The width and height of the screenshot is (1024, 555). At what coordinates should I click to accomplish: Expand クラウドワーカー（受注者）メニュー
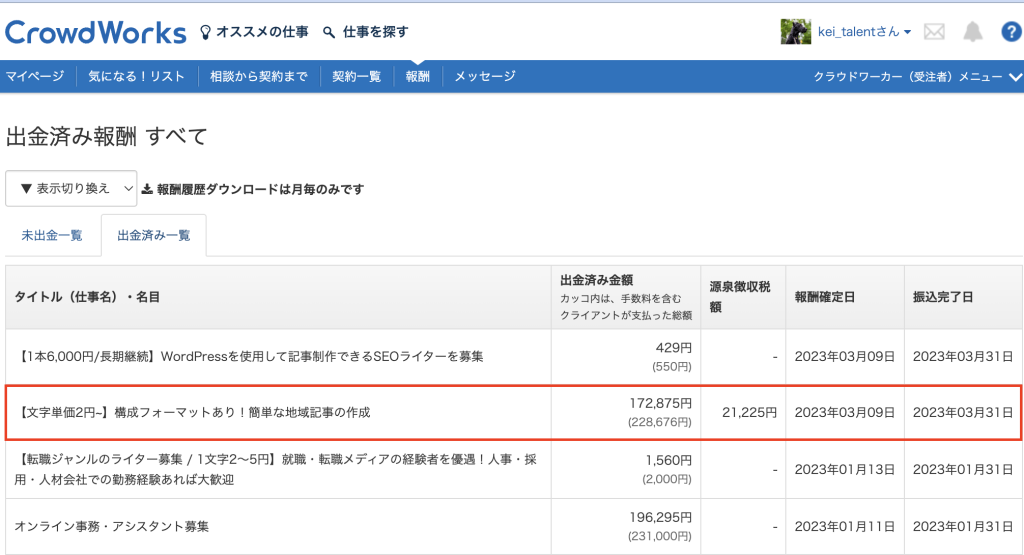click(917, 76)
